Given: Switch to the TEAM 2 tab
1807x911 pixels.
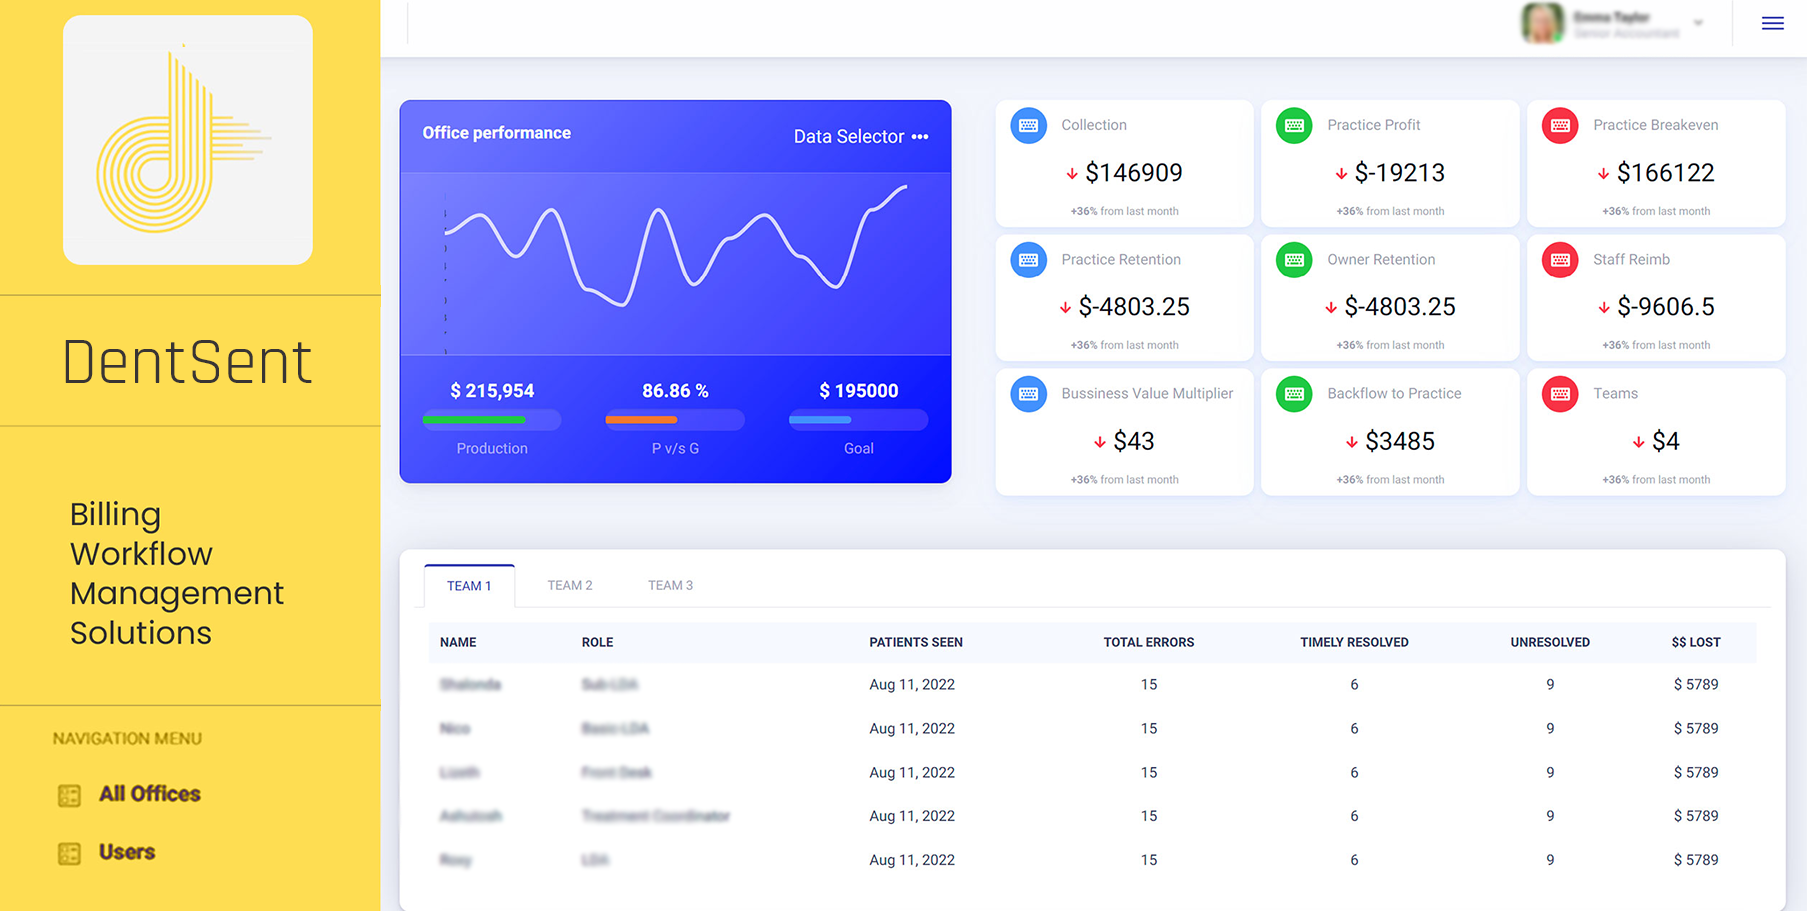Looking at the screenshot, I should [569, 586].
